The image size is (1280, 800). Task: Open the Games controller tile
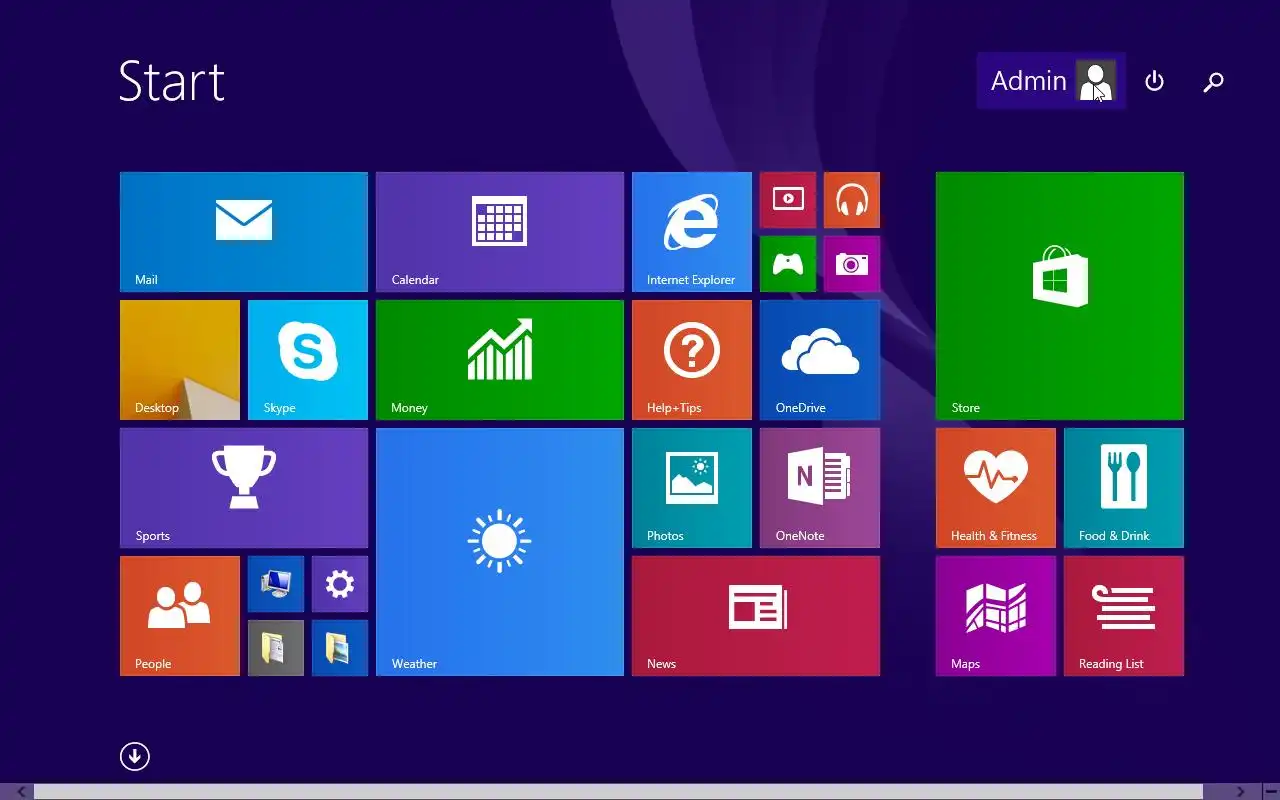pos(788,264)
